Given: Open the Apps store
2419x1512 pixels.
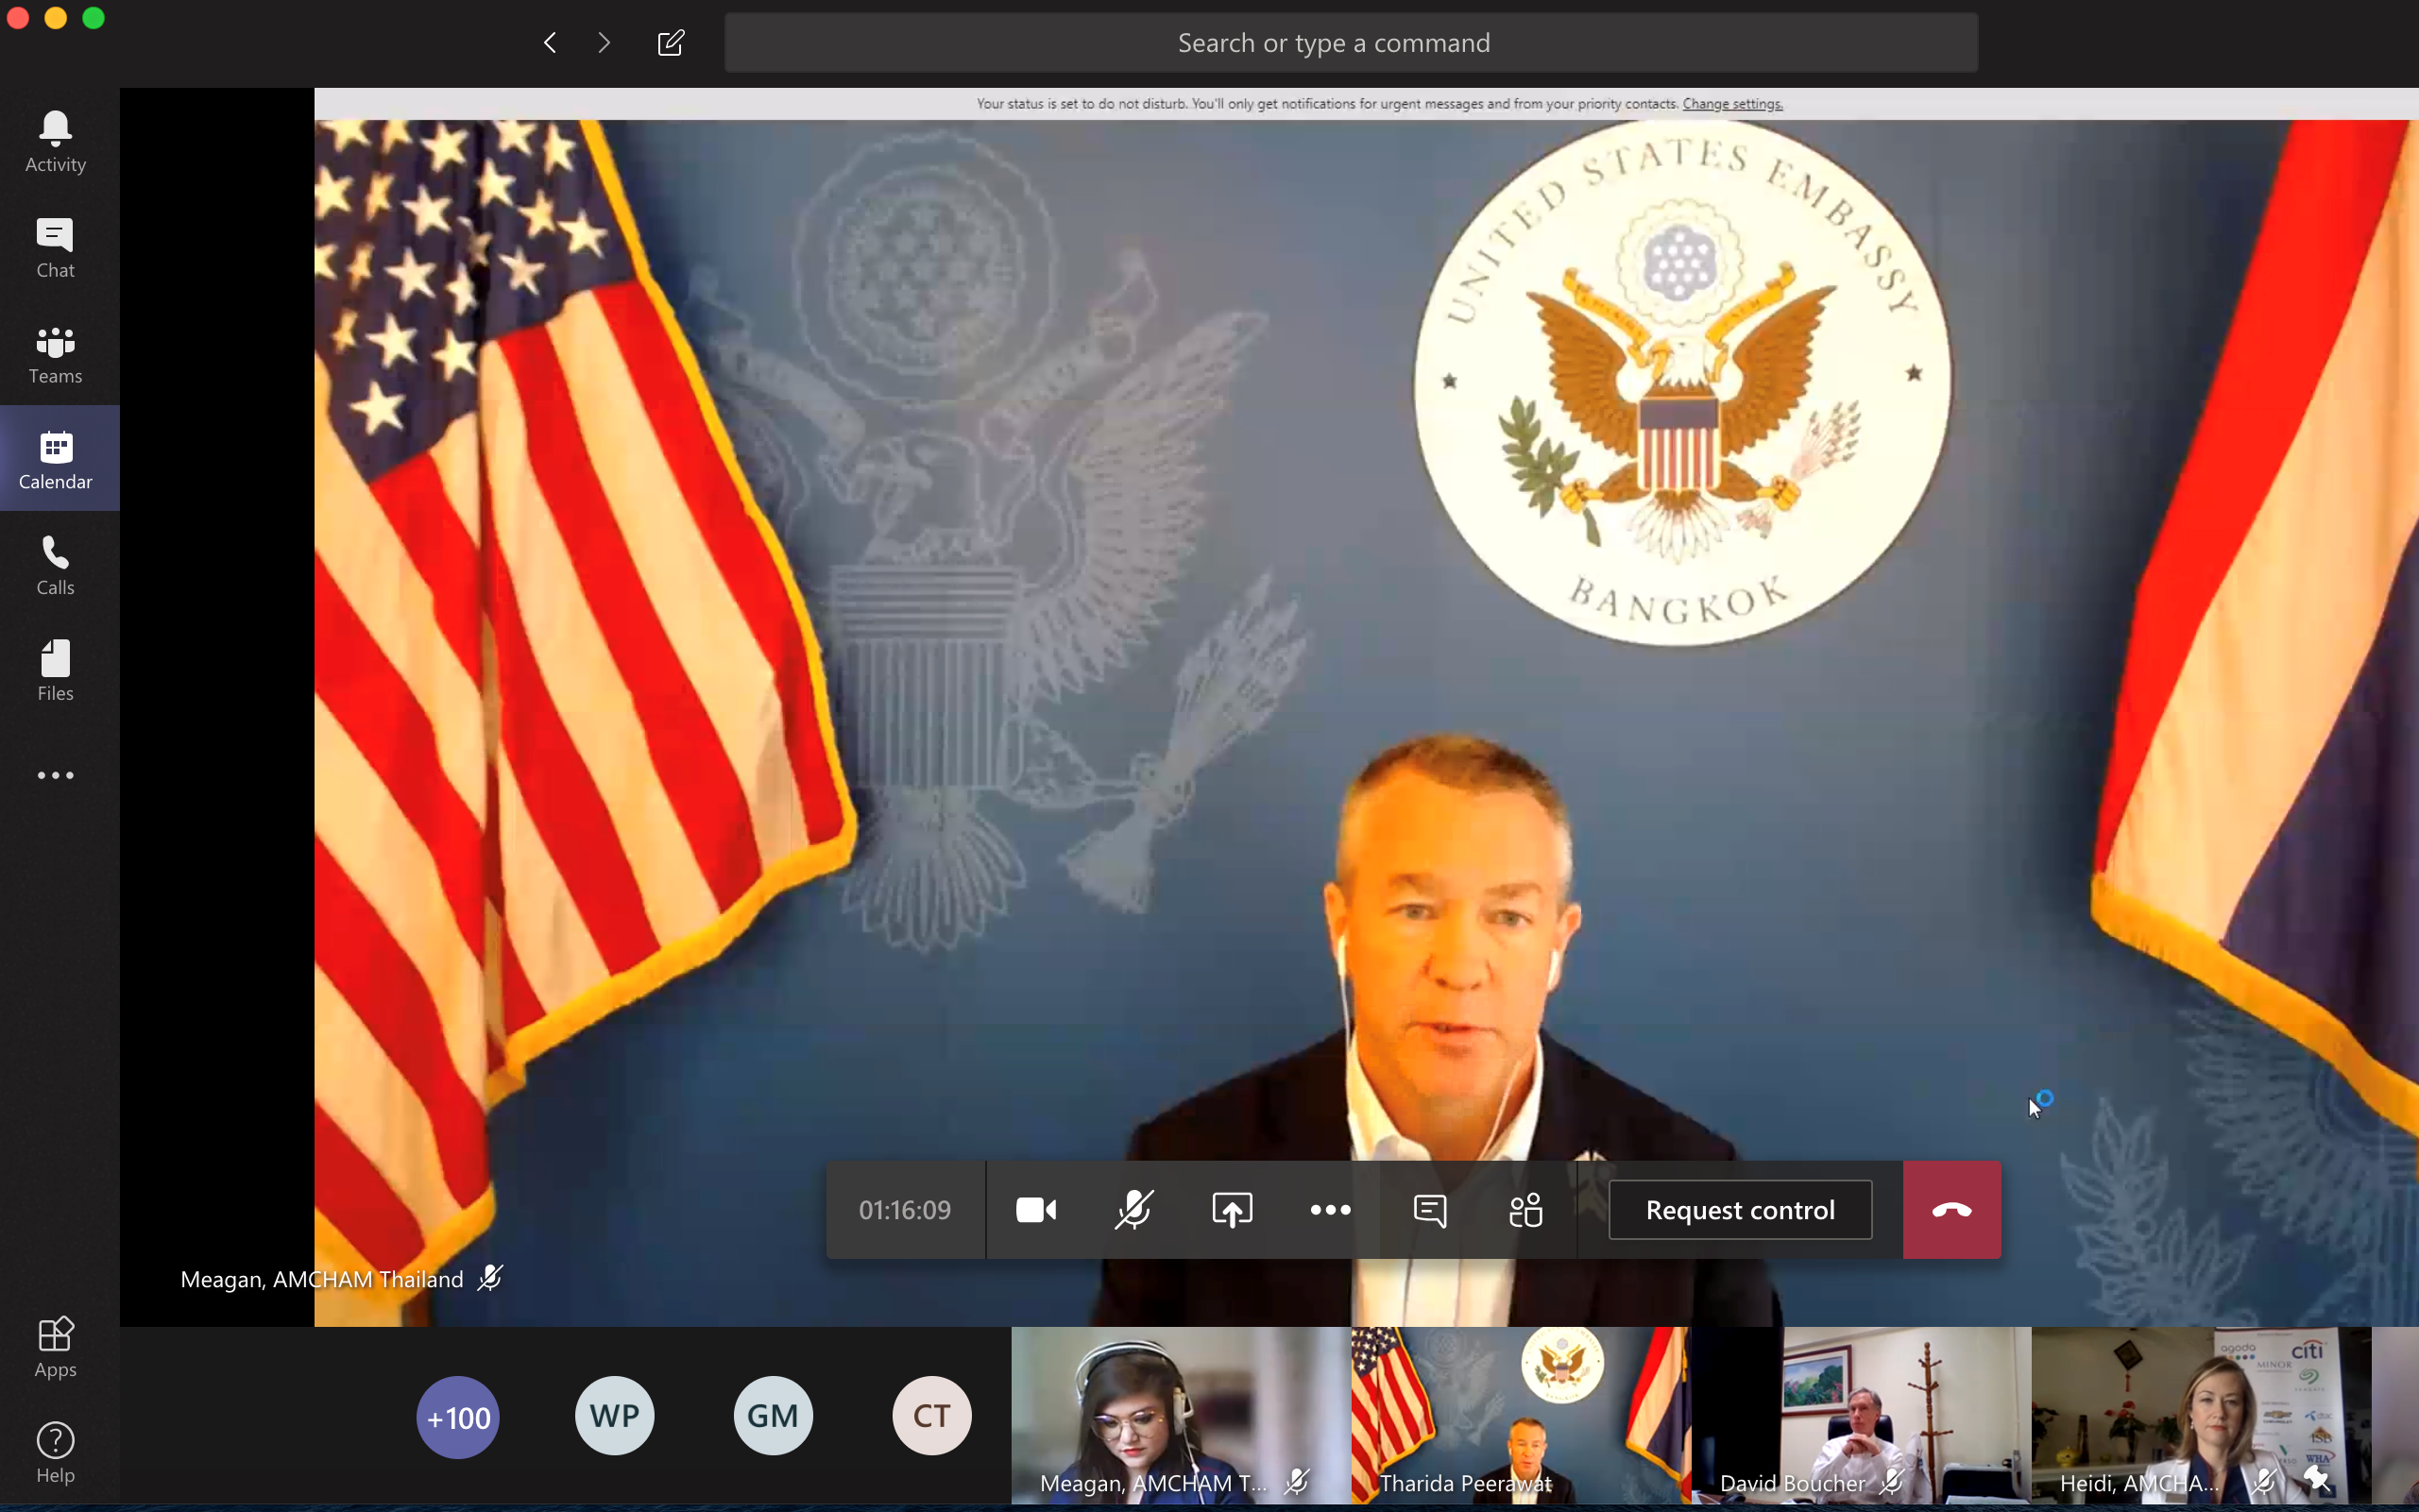Looking at the screenshot, I should (x=55, y=1347).
